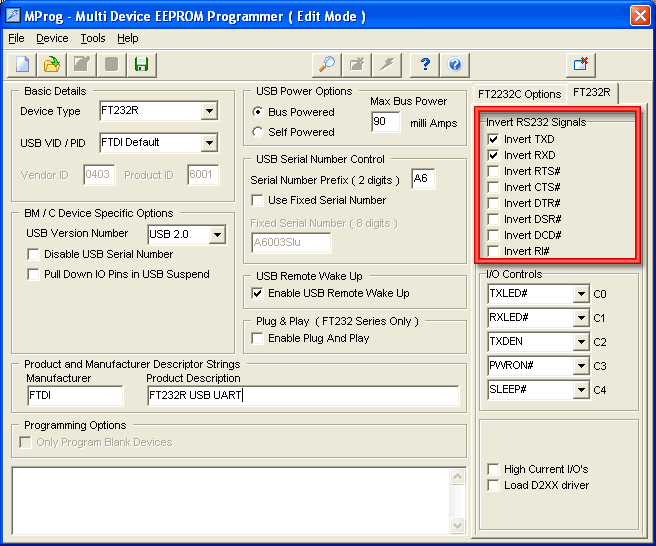Click the blue question mark help icon

(x=425, y=65)
